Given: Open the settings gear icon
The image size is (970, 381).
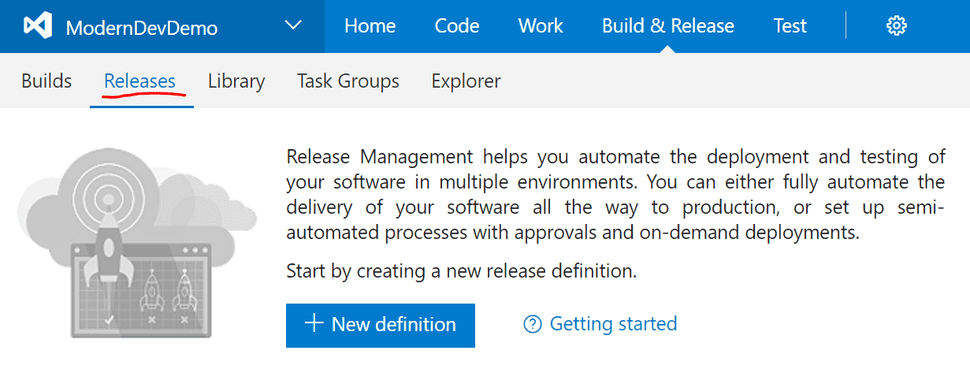Looking at the screenshot, I should [896, 26].
